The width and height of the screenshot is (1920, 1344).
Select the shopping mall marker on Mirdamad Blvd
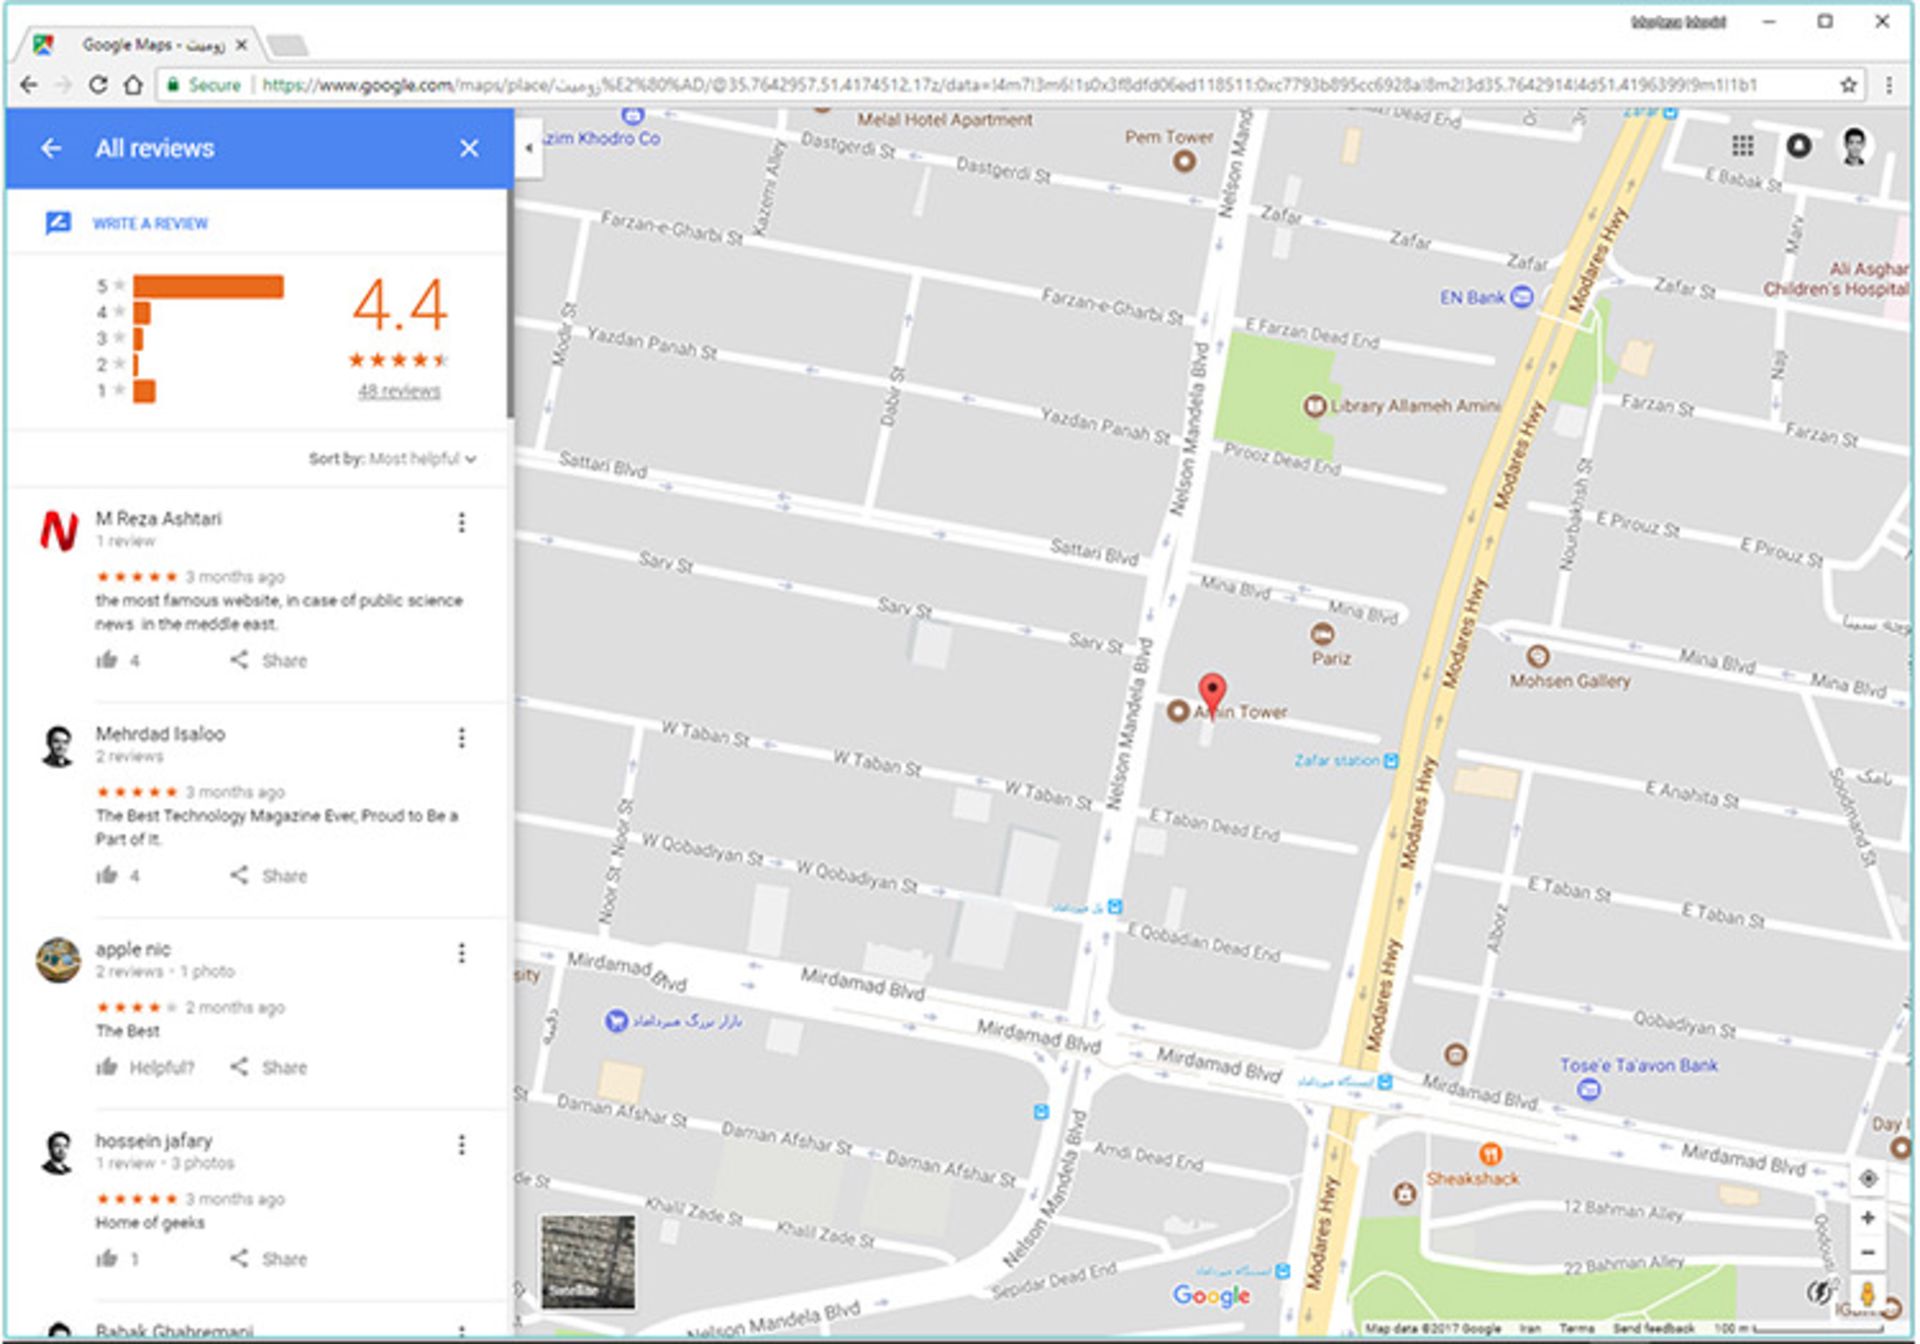(x=616, y=1021)
